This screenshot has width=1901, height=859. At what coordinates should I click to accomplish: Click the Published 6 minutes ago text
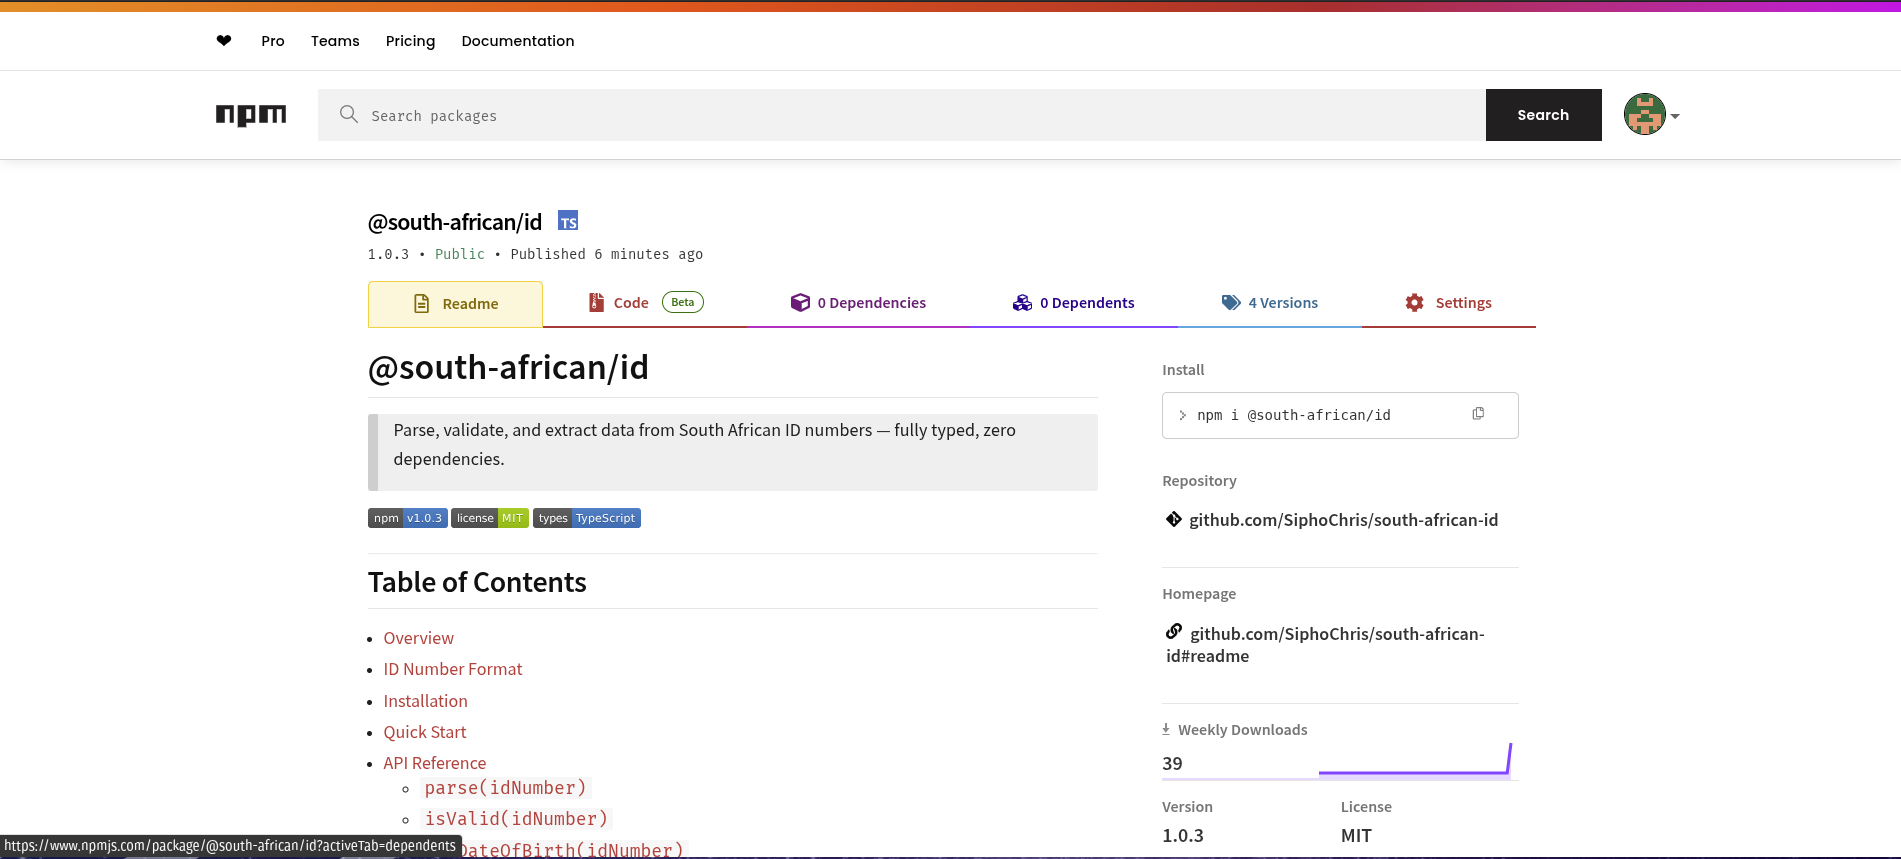[607, 254]
